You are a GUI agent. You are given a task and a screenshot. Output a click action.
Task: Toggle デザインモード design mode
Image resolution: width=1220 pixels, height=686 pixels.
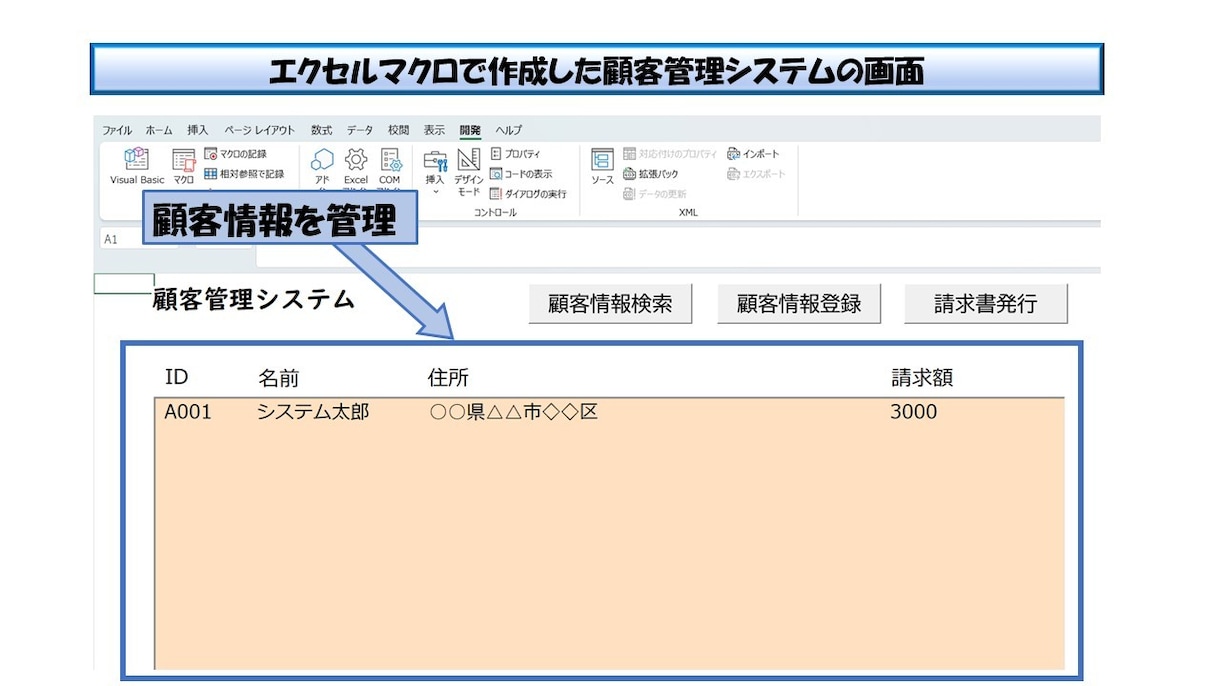coord(468,172)
